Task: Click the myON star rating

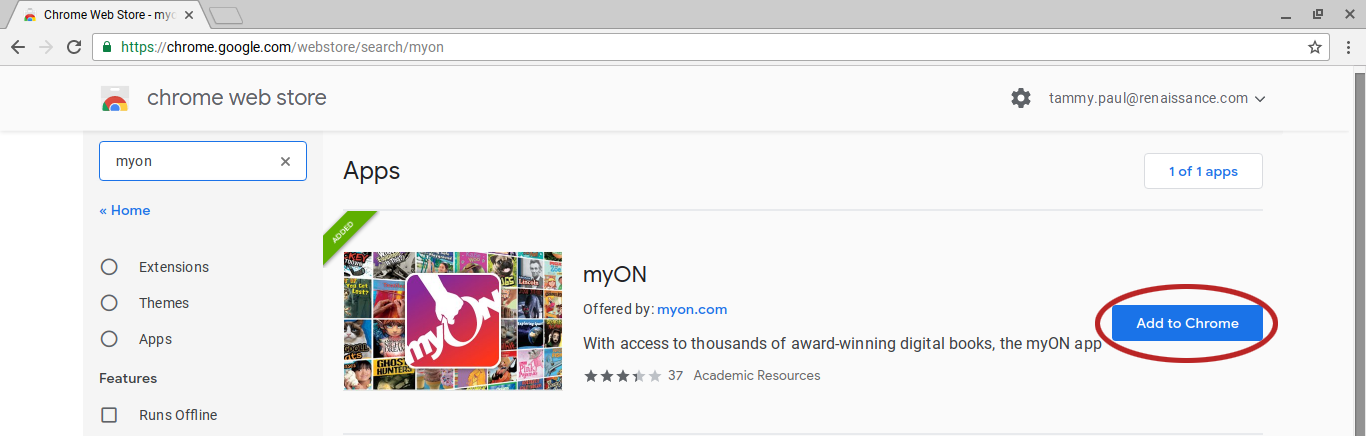Action: tap(623, 376)
